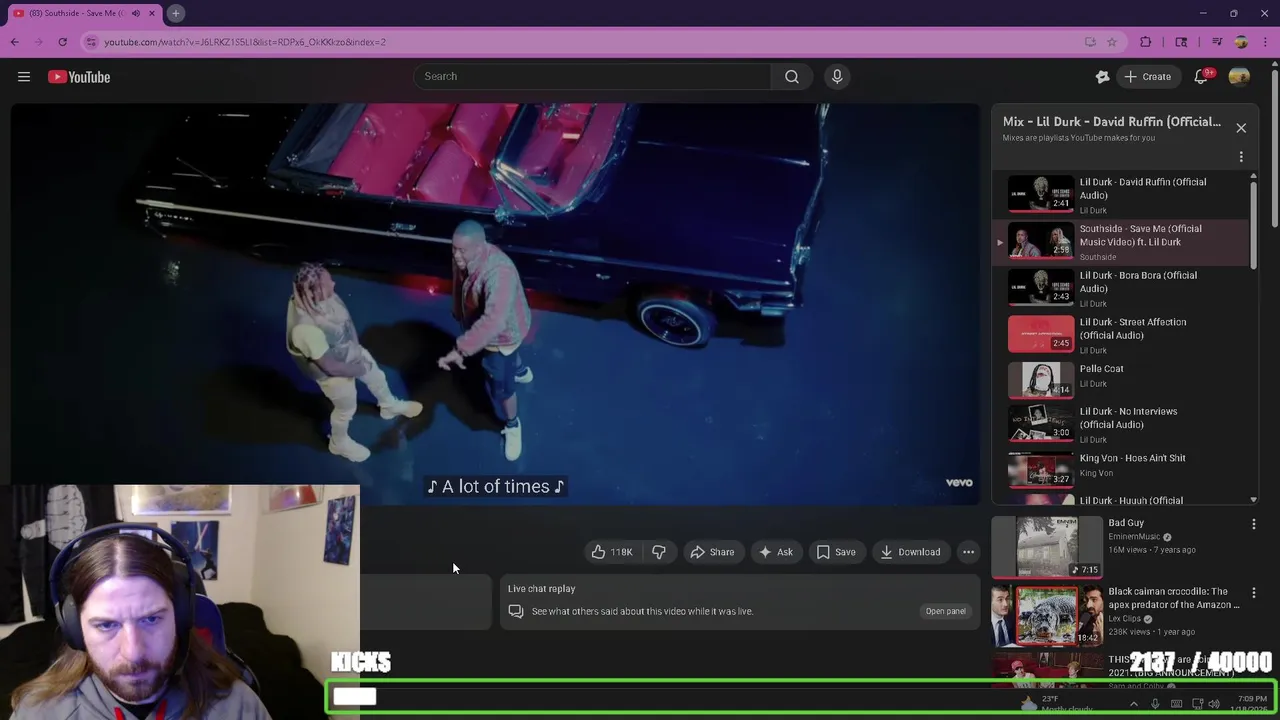Screen dimensions: 1280x720
Task: Show hidden system tray icons
Action: (1133, 704)
